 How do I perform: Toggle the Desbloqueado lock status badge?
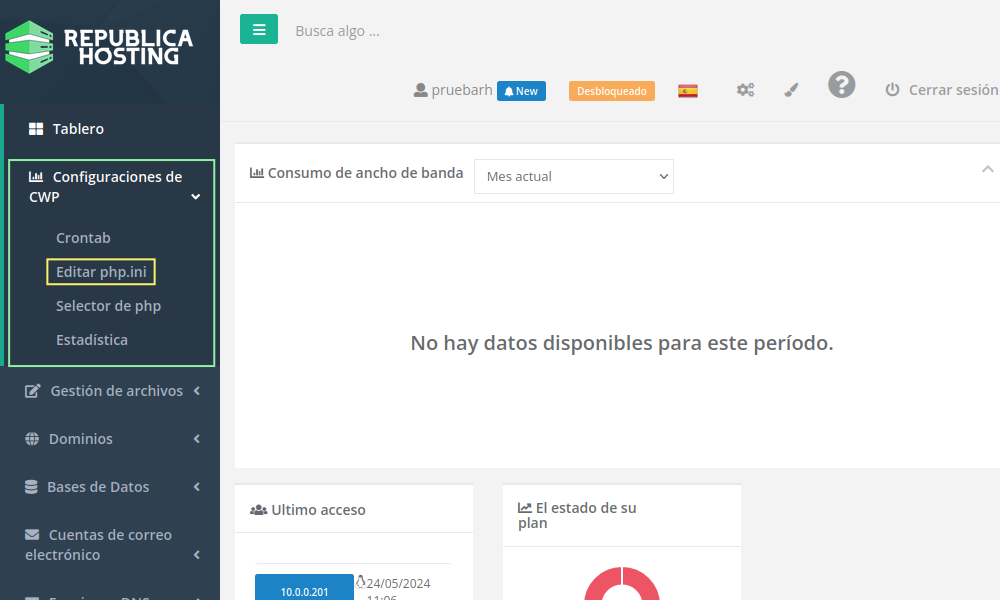611,91
